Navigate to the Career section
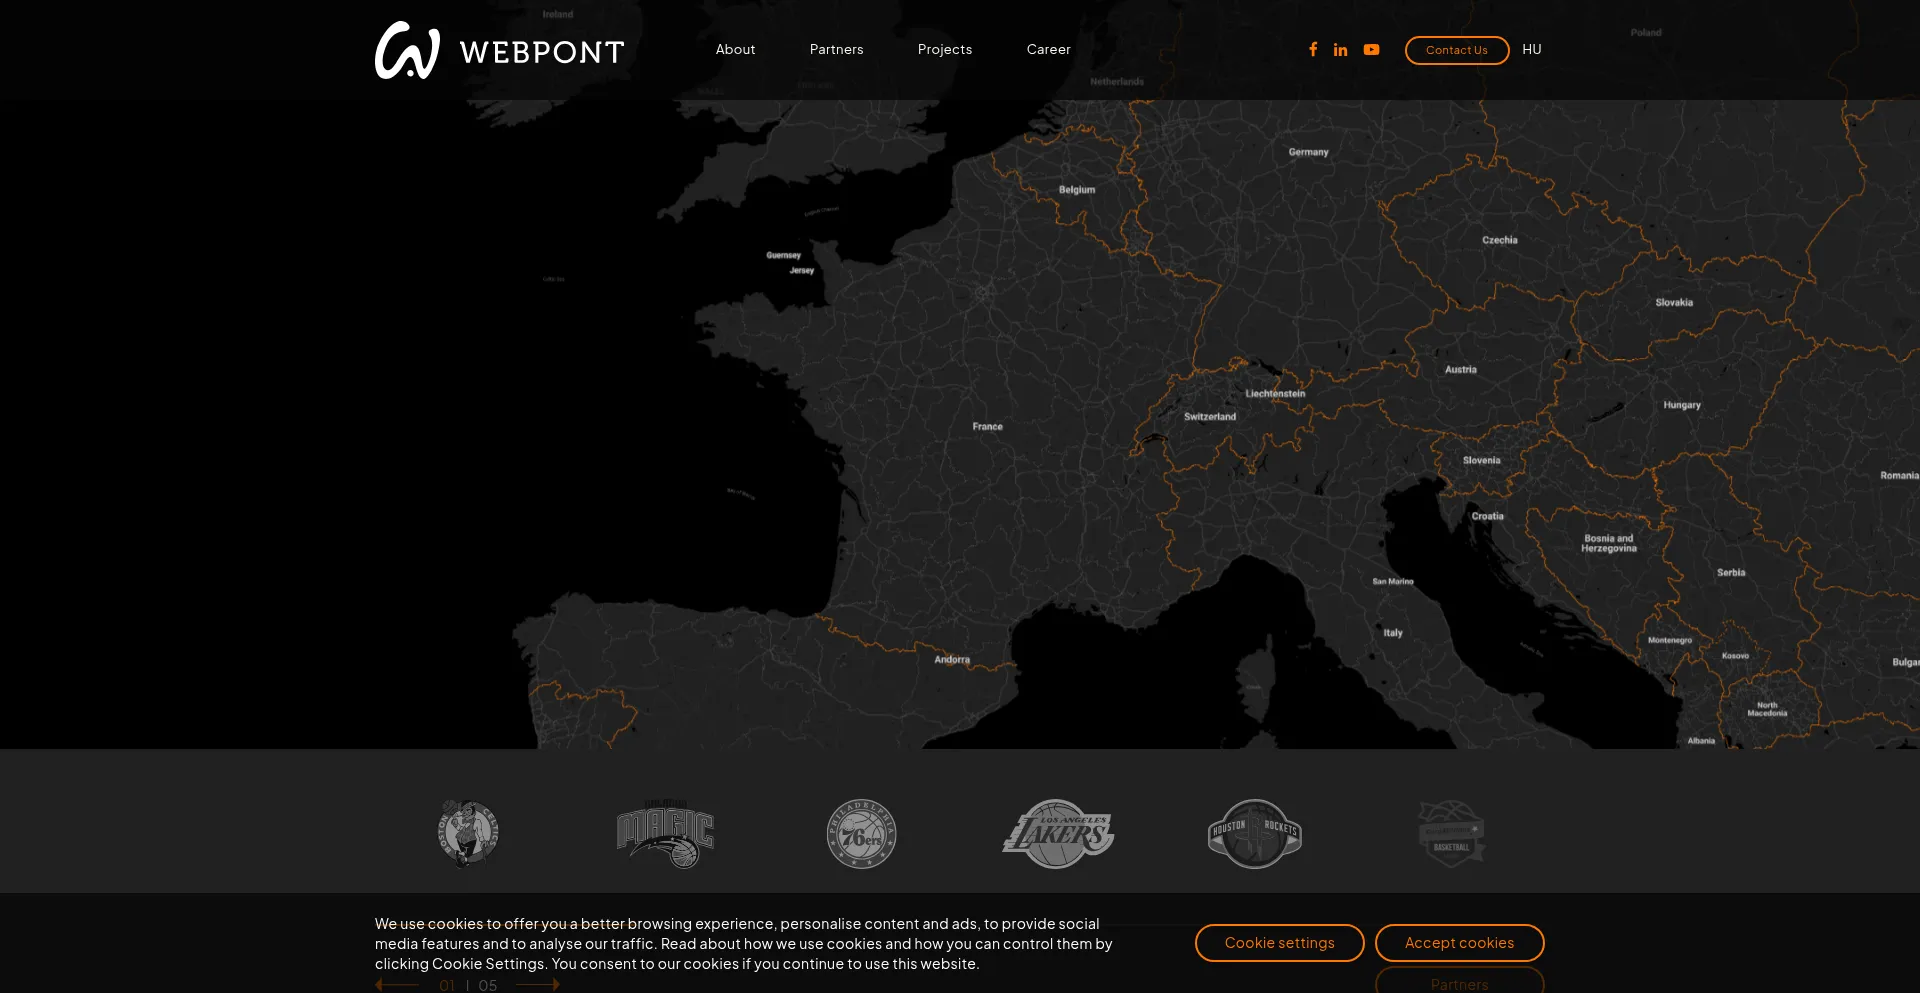The image size is (1920, 993). coord(1048,50)
